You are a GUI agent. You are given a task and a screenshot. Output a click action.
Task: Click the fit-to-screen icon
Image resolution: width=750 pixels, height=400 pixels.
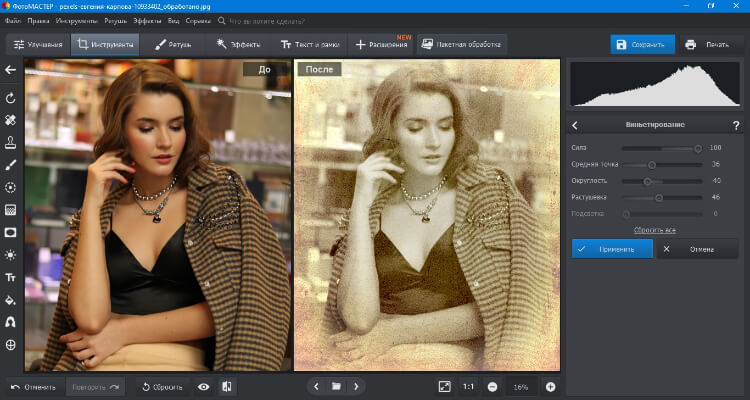444,386
